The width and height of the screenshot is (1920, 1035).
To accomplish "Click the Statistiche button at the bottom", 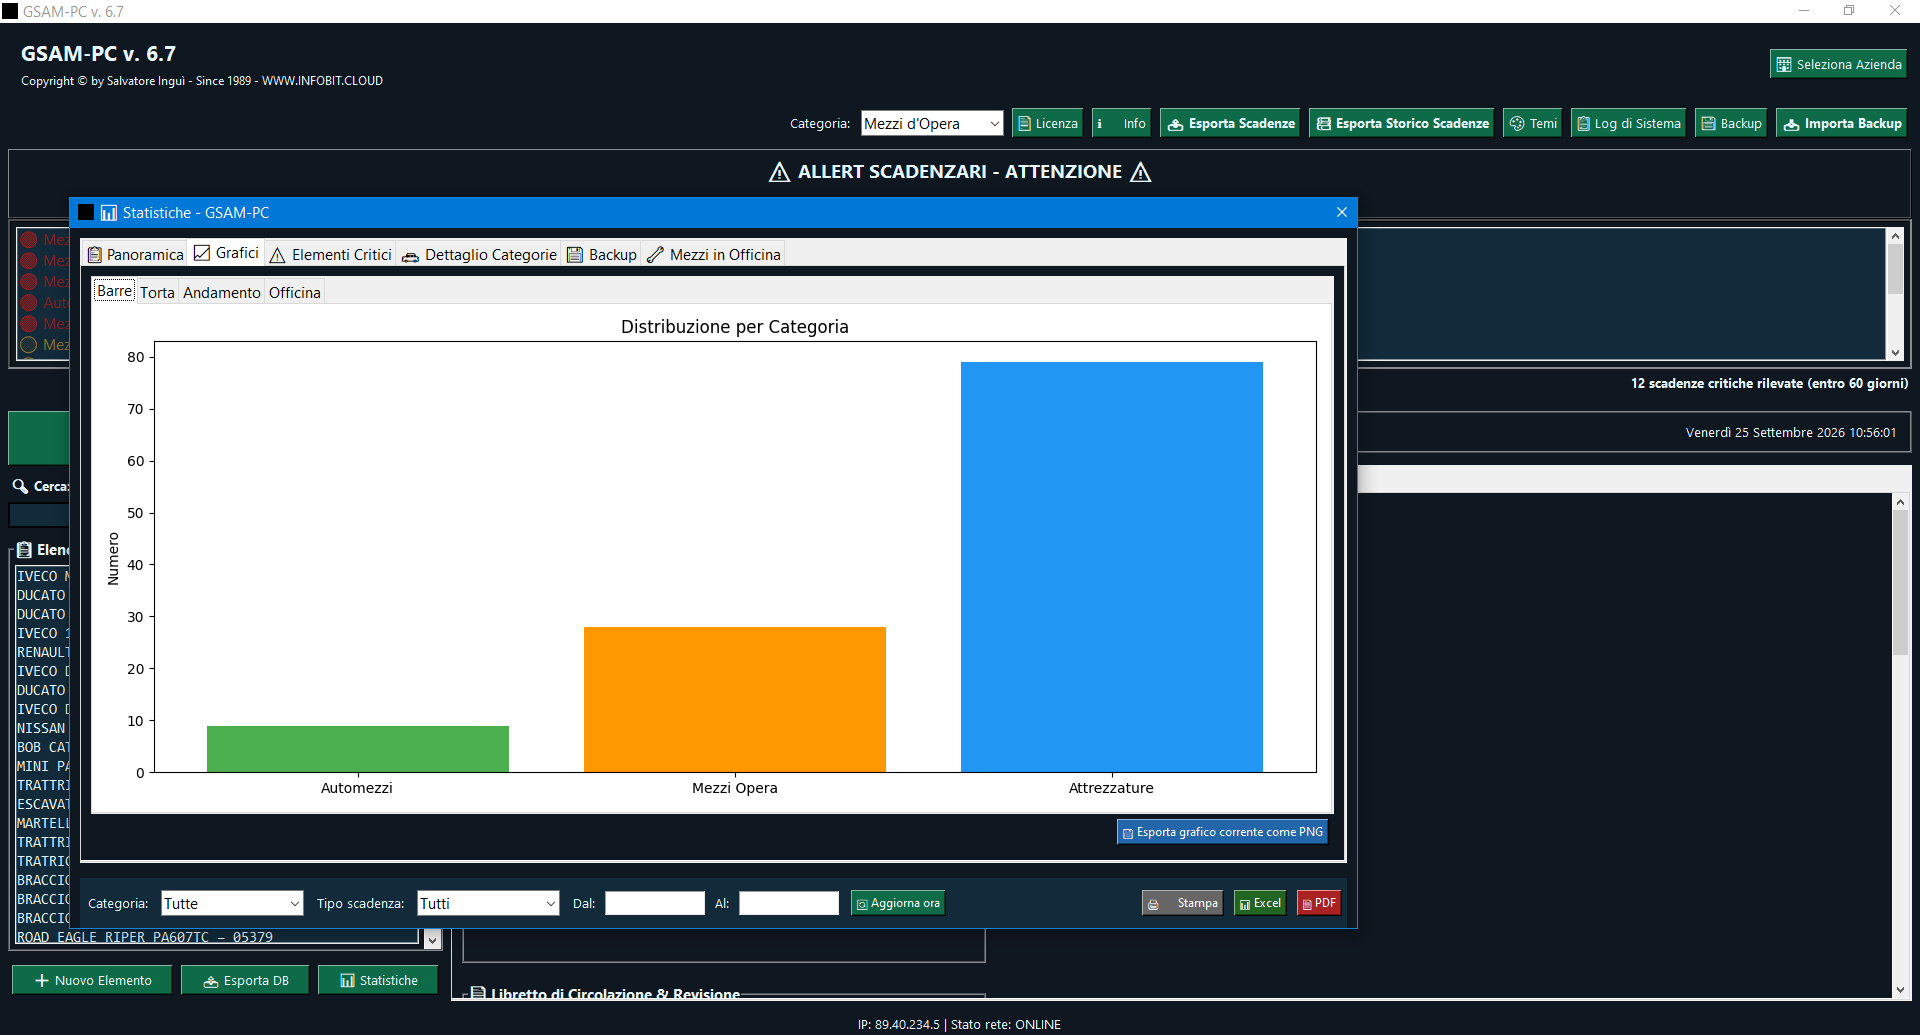I will click(378, 980).
